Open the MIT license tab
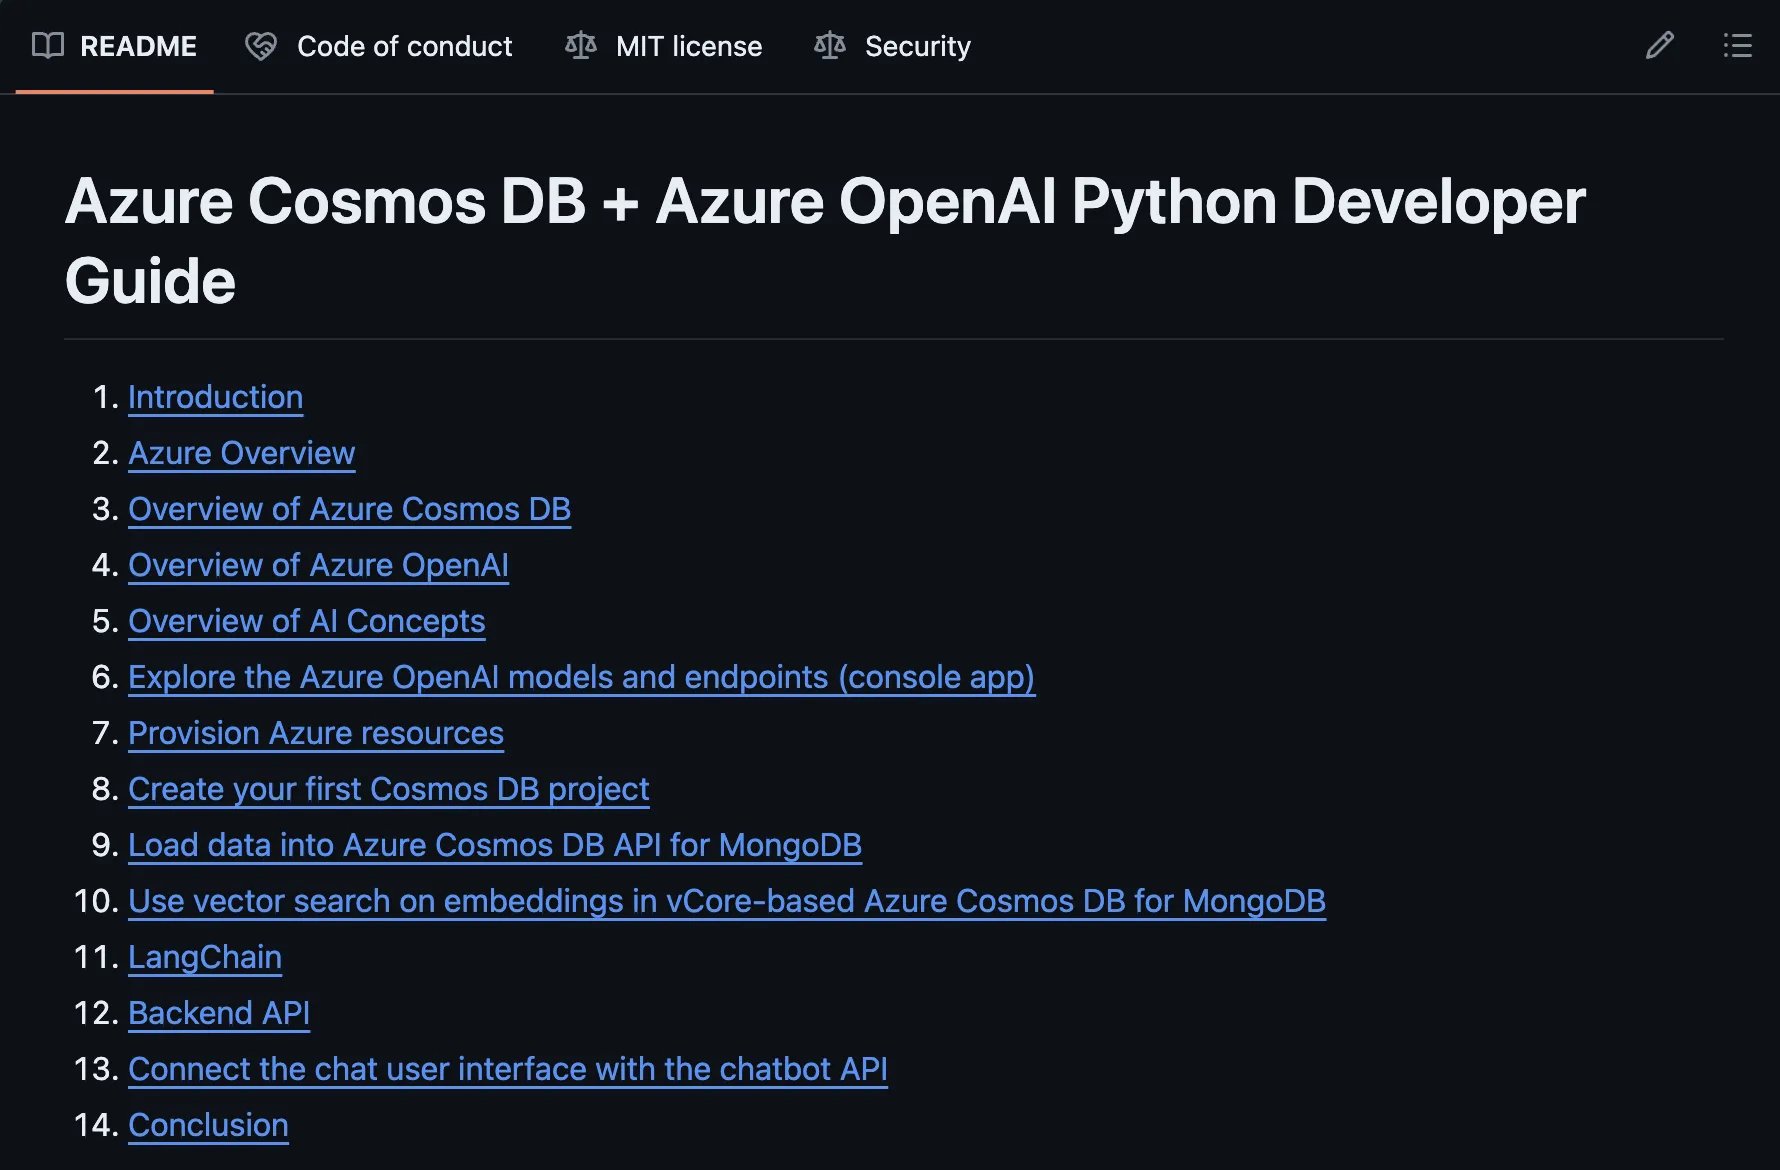The image size is (1780, 1170). coord(664,46)
